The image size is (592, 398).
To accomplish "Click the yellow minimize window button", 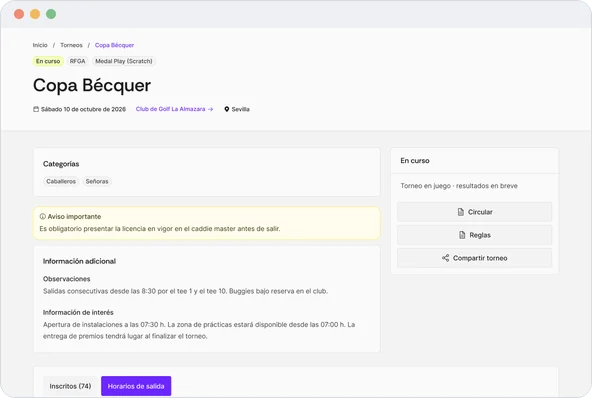I will click(x=35, y=14).
